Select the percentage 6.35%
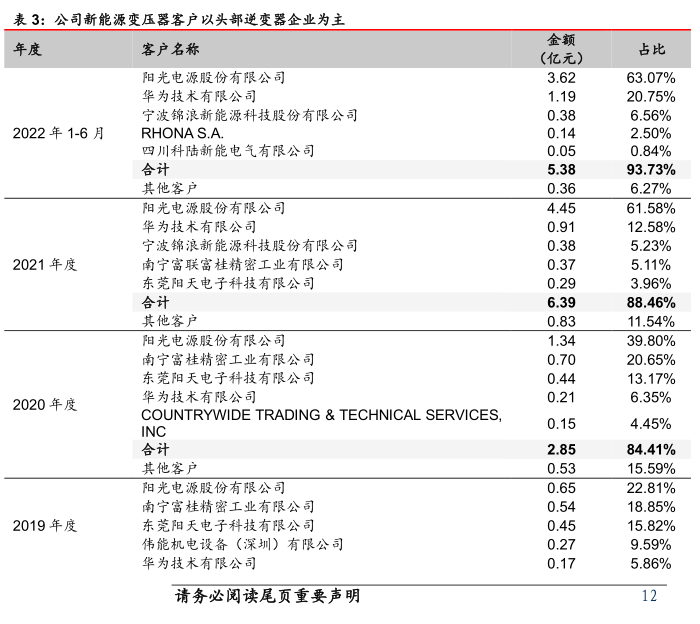The image size is (700, 624). coord(650,397)
